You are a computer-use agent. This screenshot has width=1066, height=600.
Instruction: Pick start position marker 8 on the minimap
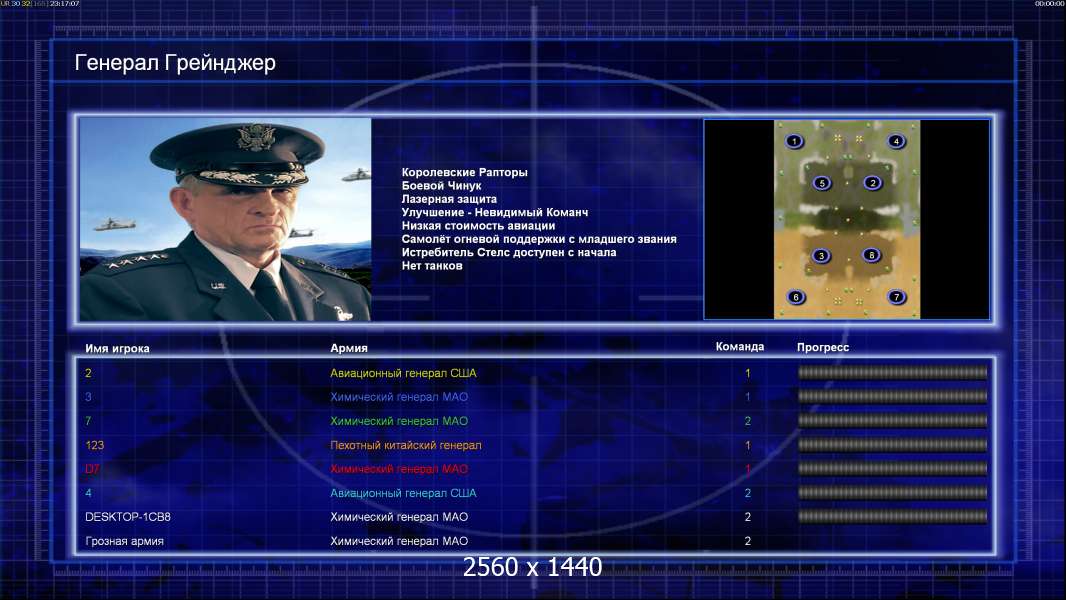coord(872,255)
